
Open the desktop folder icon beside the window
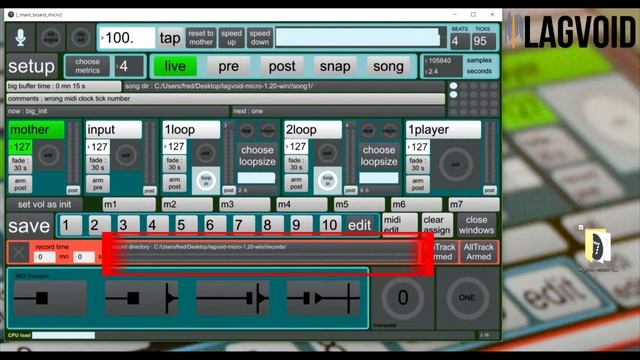598,246
